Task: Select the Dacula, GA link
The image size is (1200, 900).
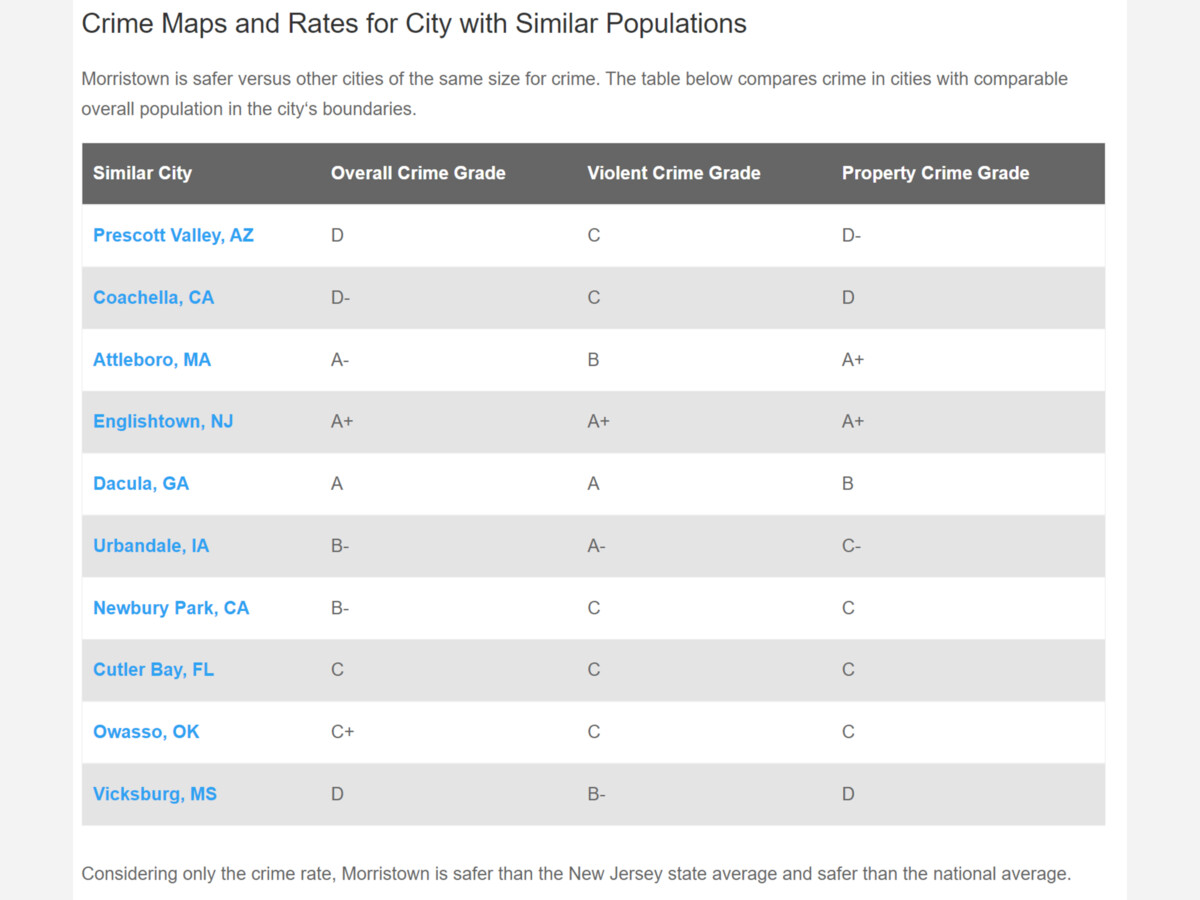Action: (141, 484)
